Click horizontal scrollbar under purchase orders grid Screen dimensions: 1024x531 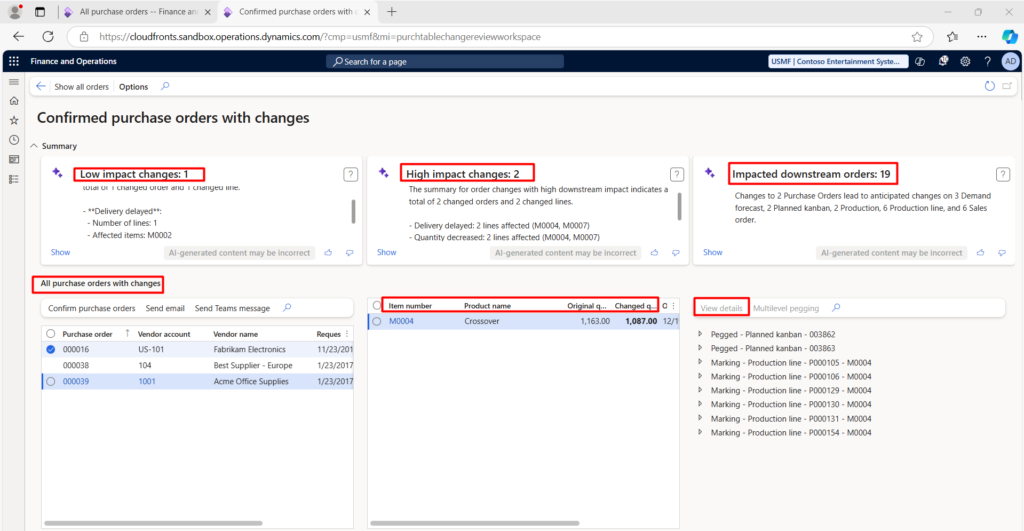click(x=153, y=523)
